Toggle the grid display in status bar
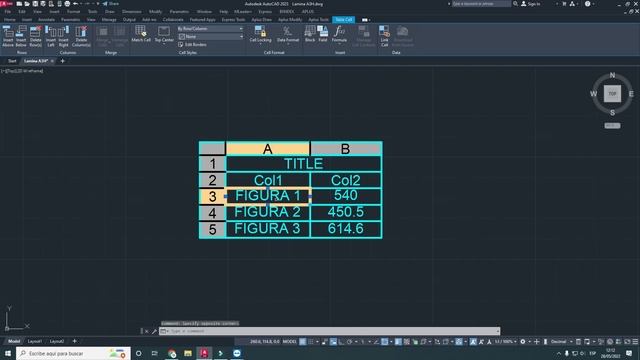 pos(302,342)
